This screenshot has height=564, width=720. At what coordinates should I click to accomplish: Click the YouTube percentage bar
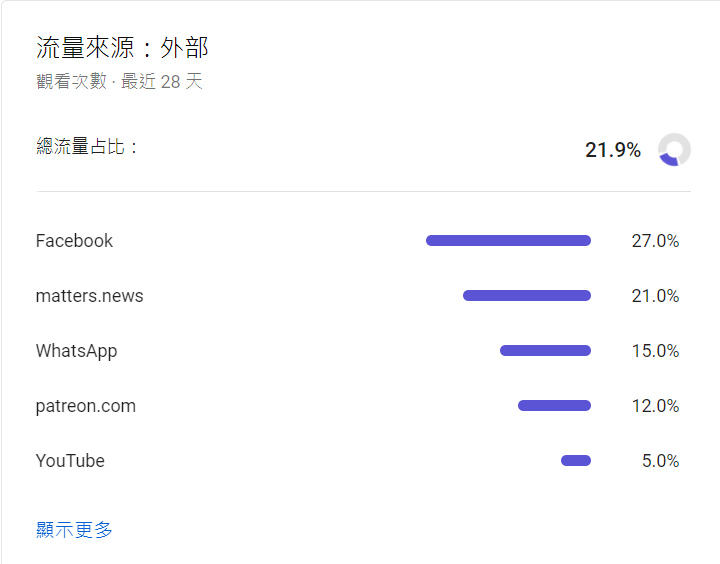(576, 460)
